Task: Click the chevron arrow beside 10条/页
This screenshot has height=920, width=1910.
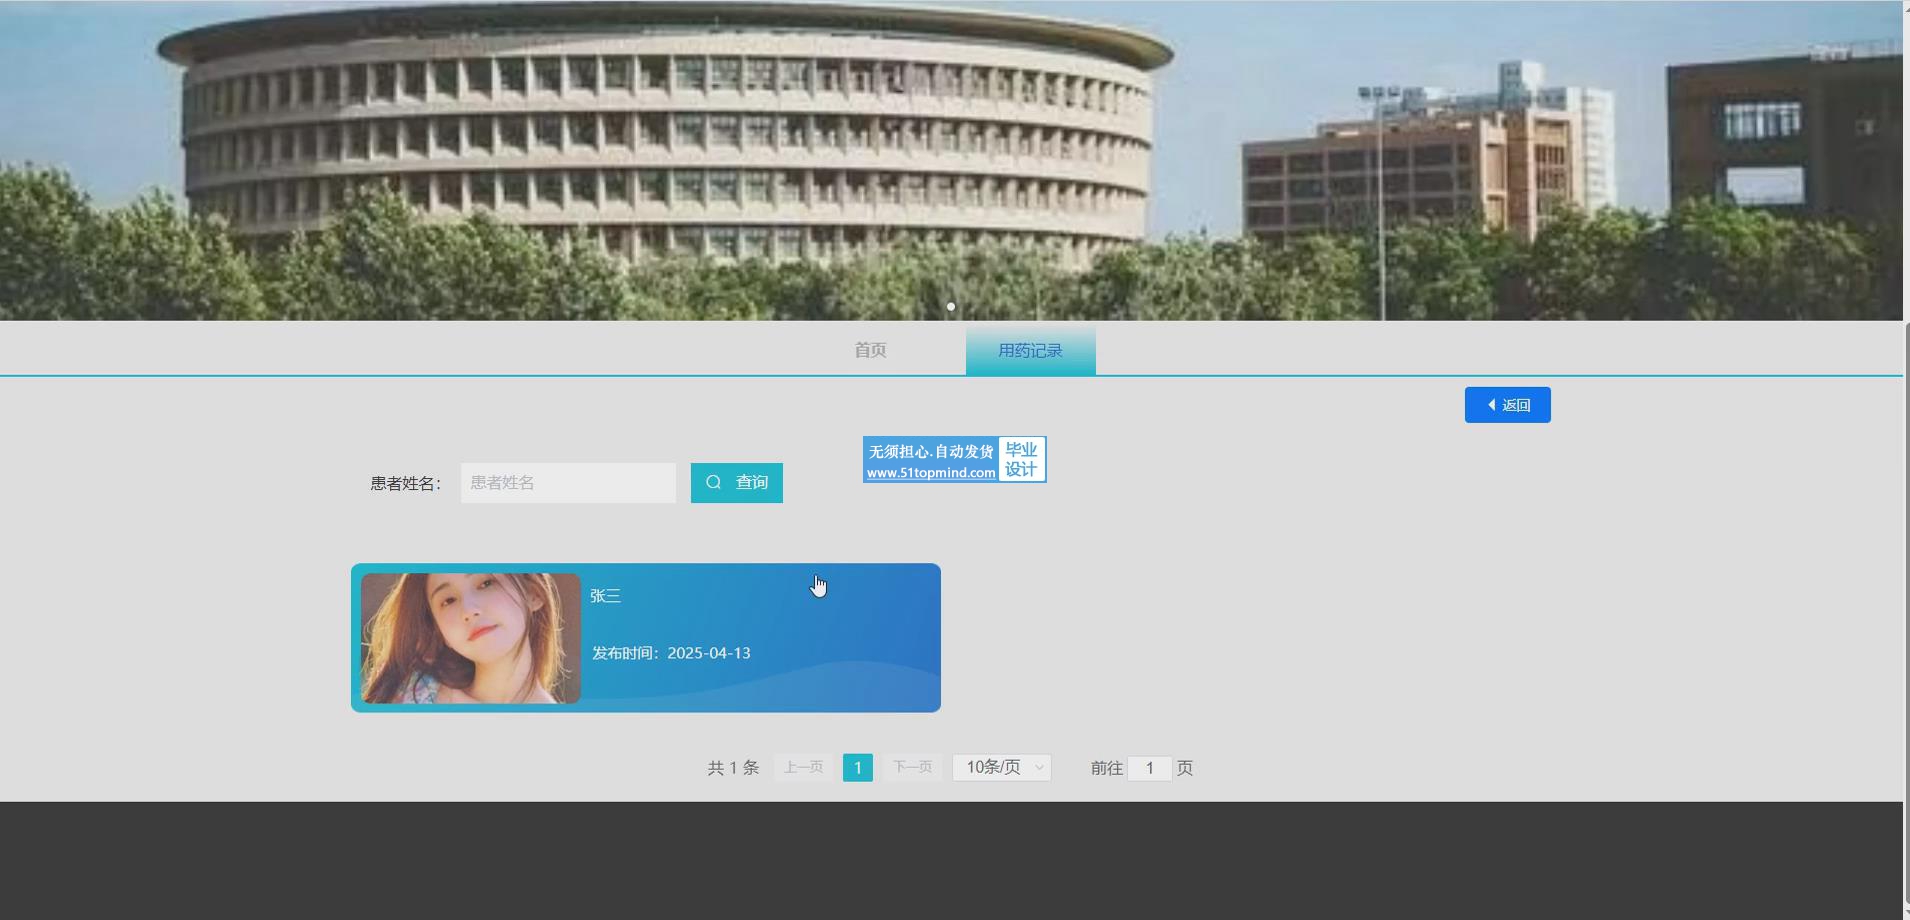Action: [x=1039, y=768]
